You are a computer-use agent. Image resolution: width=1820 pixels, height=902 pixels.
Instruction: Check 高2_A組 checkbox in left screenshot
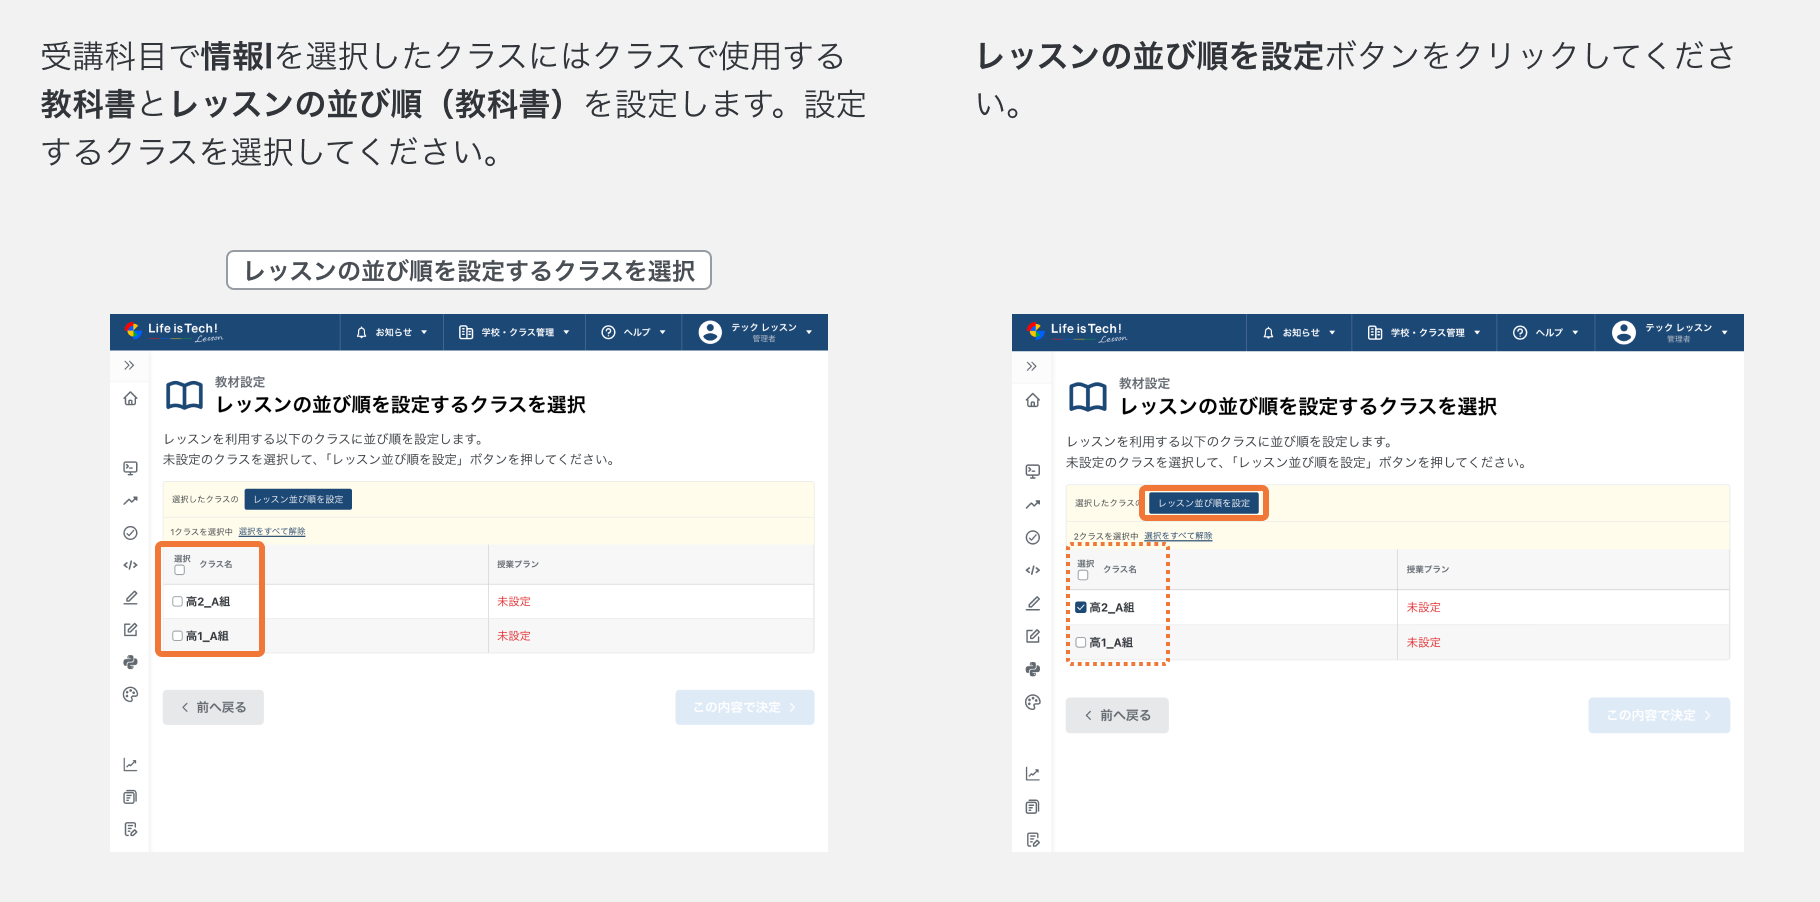click(x=177, y=602)
